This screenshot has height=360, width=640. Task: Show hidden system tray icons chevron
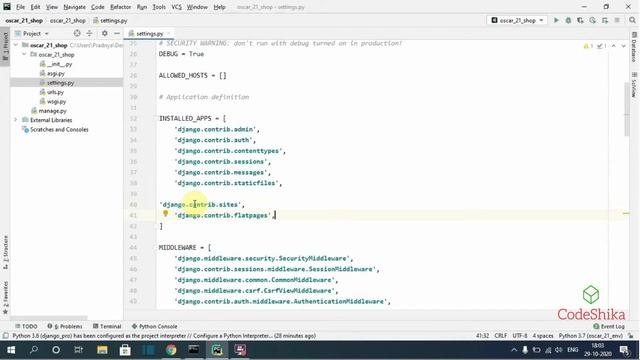pos(514,350)
